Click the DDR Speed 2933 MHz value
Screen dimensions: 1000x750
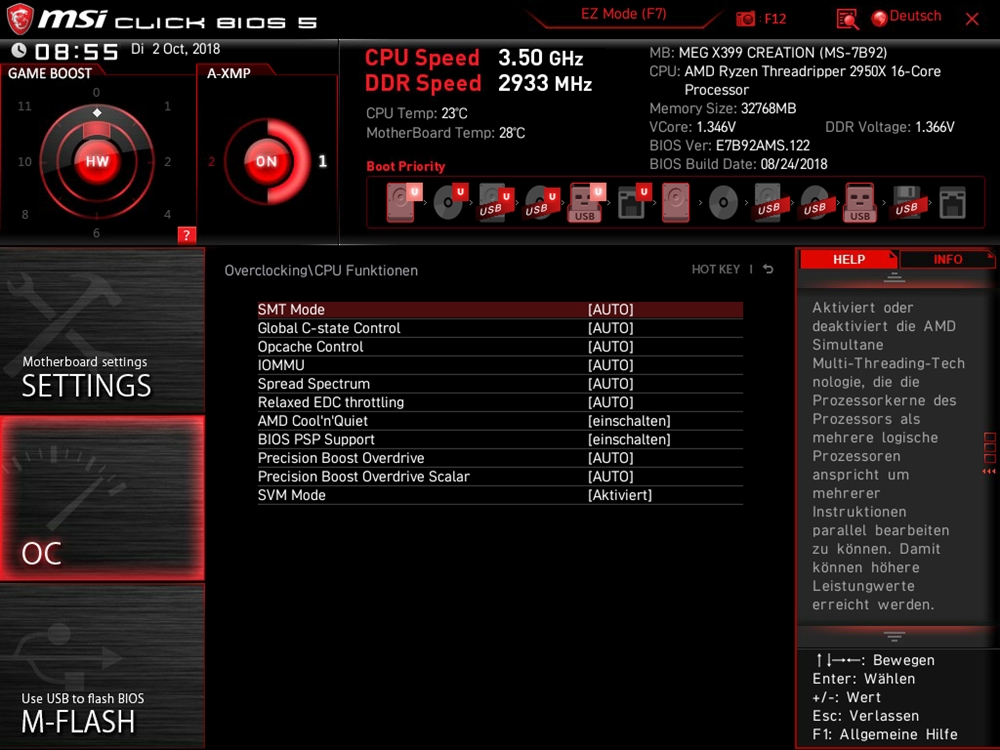(545, 84)
